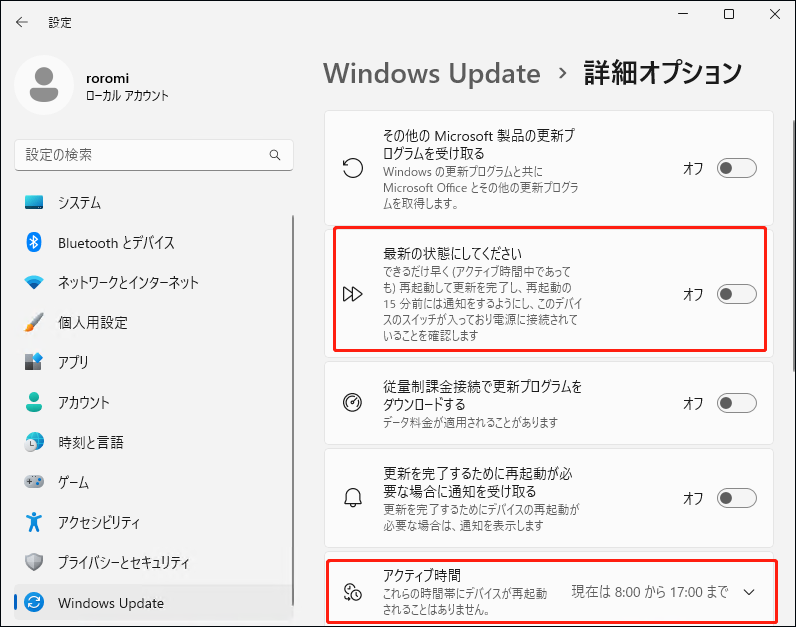Enable 再起動が必要な場合に通知を受け取る toggle
The height and width of the screenshot is (627, 796).
[x=737, y=498]
